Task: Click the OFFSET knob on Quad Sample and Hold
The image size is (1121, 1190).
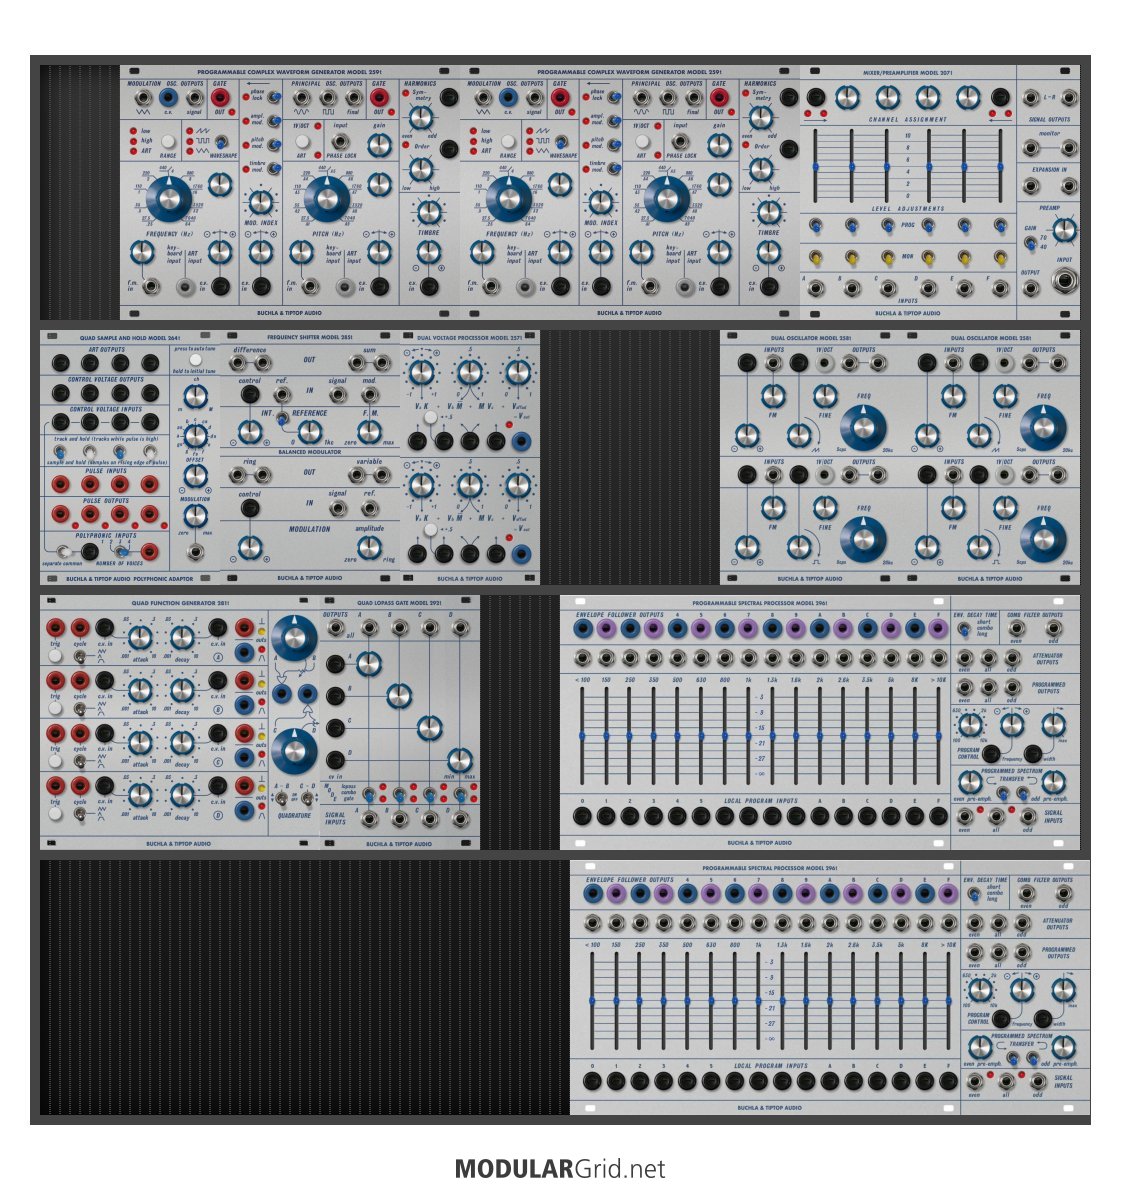Action: coord(195,476)
